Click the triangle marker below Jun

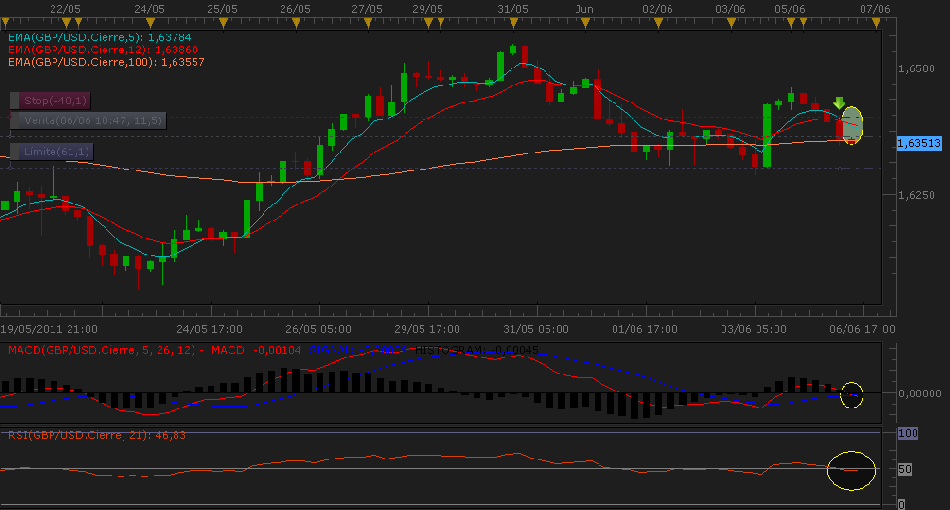585,22
